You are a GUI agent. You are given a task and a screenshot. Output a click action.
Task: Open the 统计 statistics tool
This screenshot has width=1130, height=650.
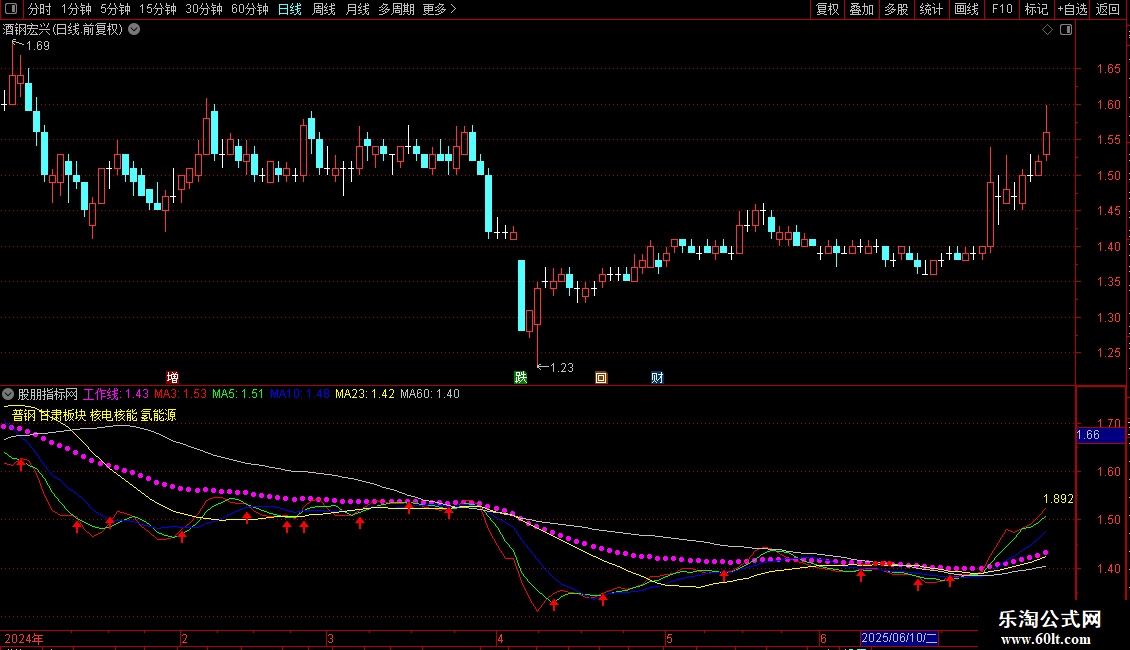pyautogui.click(x=931, y=9)
